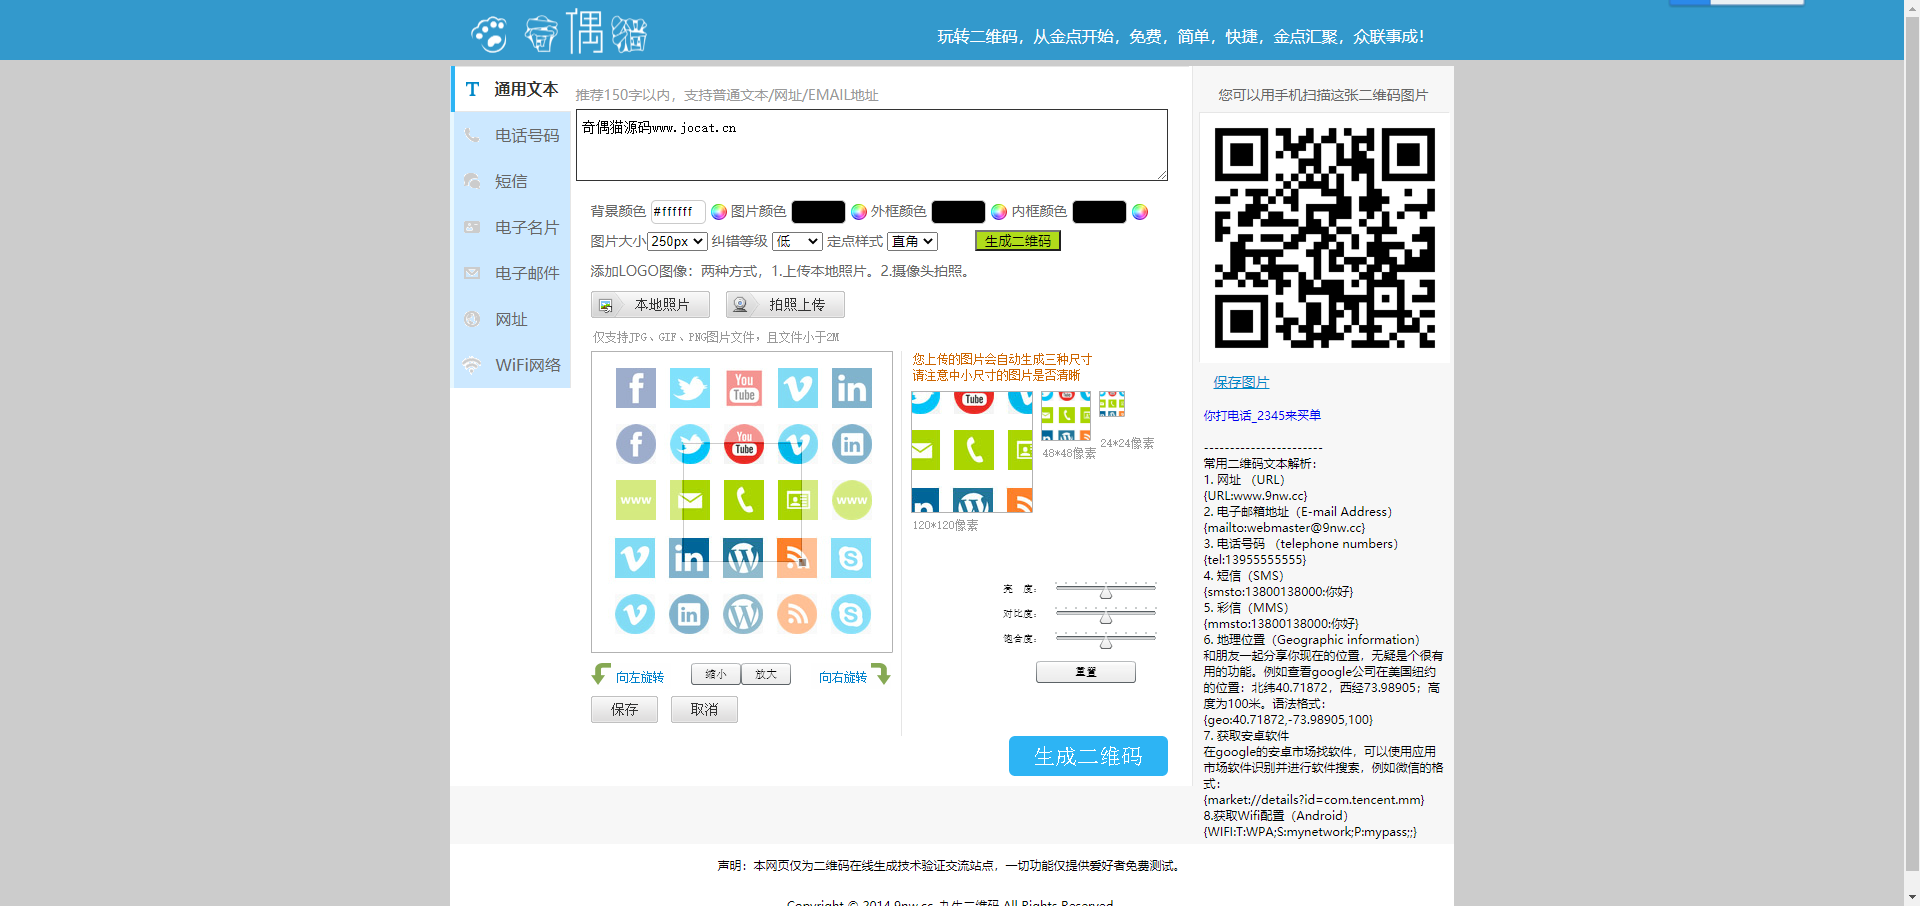Click the 本地照片 upload button
Image resolution: width=1920 pixels, height=906 pixels.
[650, 304]
